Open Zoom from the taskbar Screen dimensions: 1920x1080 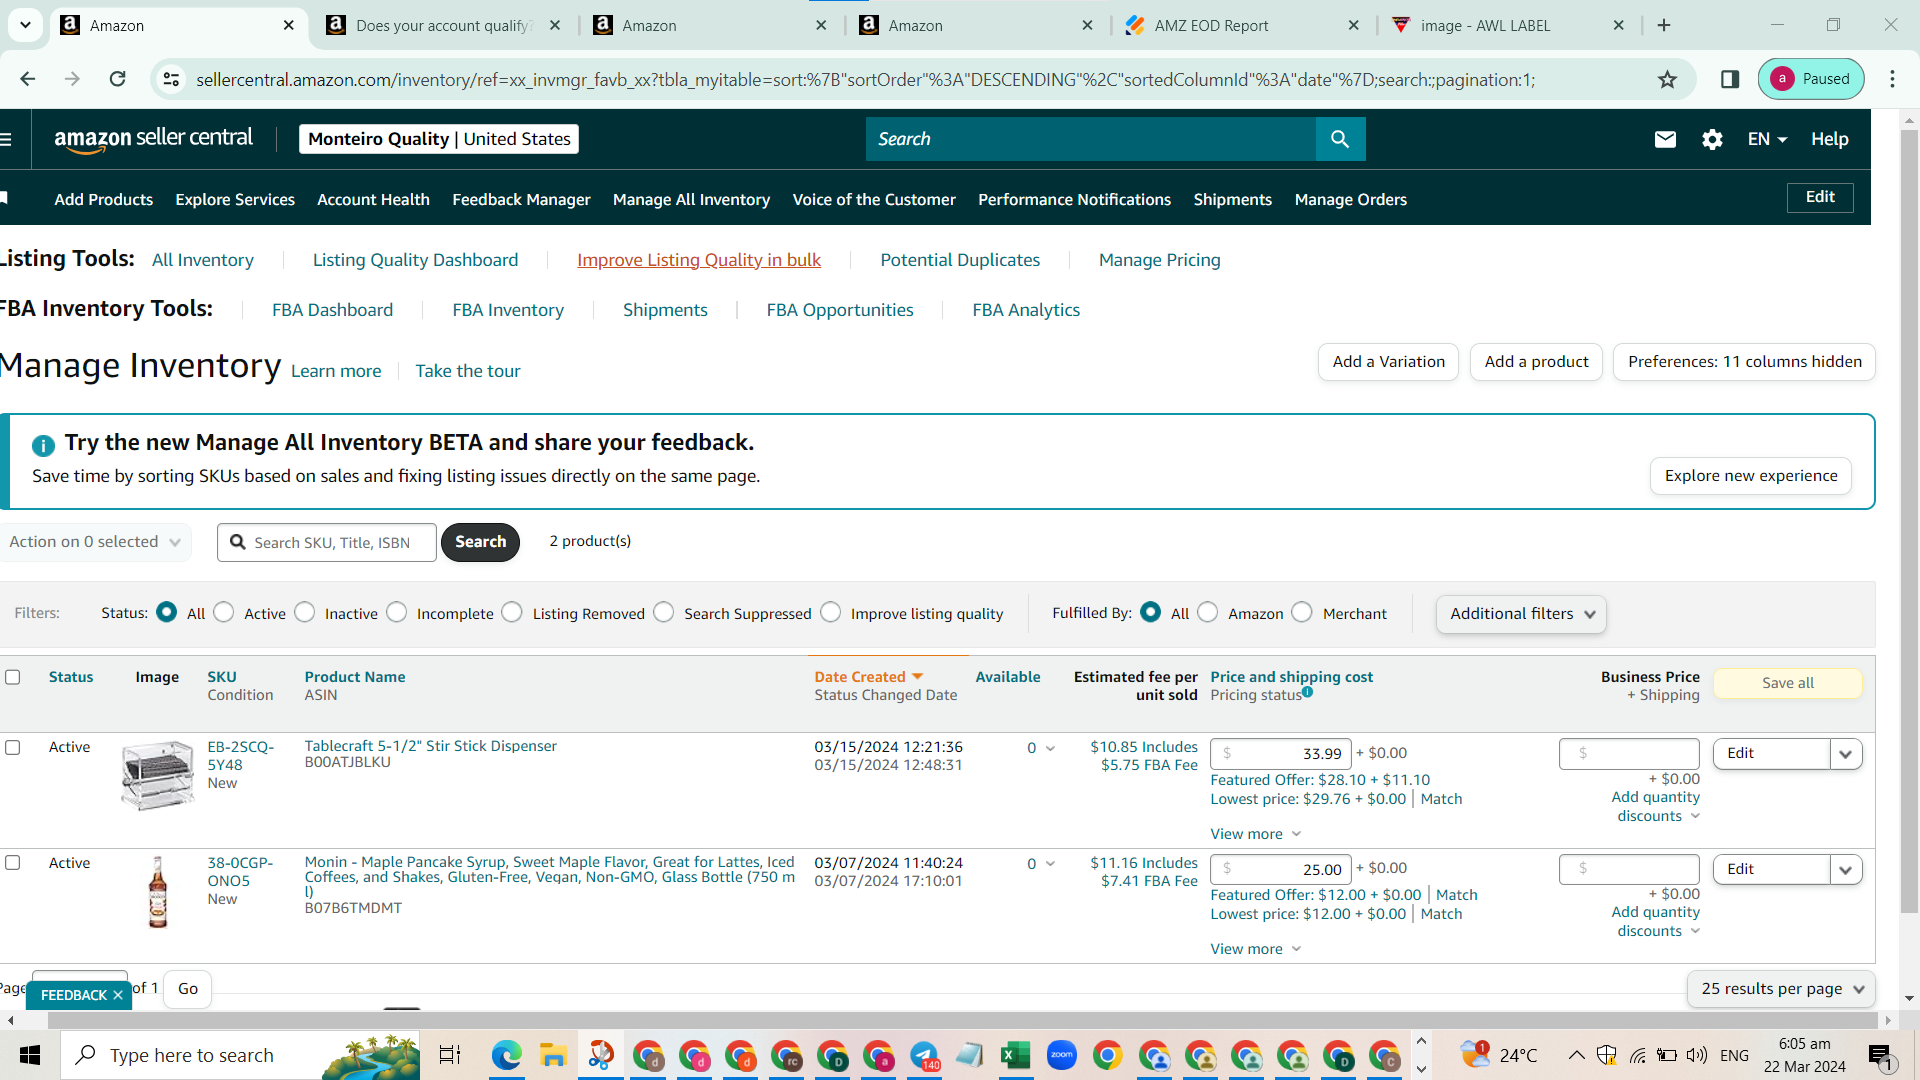coord(1062,1055)
